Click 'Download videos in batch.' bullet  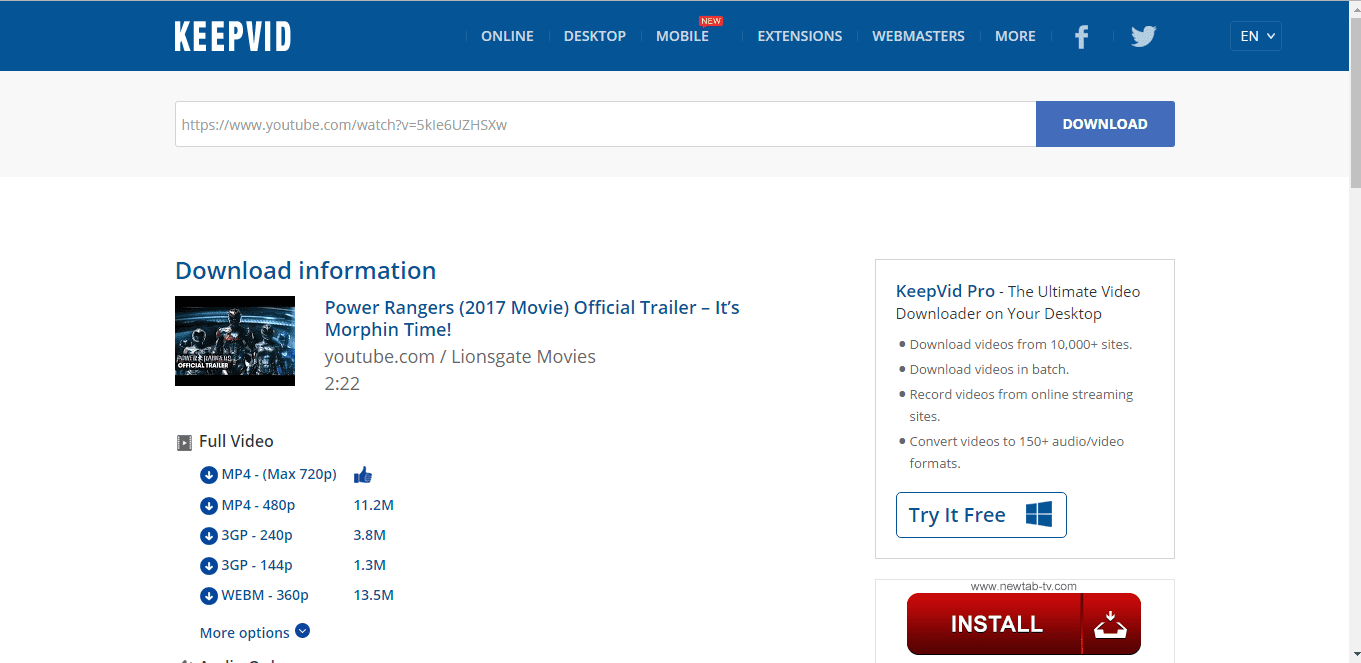tap(989, 369)
